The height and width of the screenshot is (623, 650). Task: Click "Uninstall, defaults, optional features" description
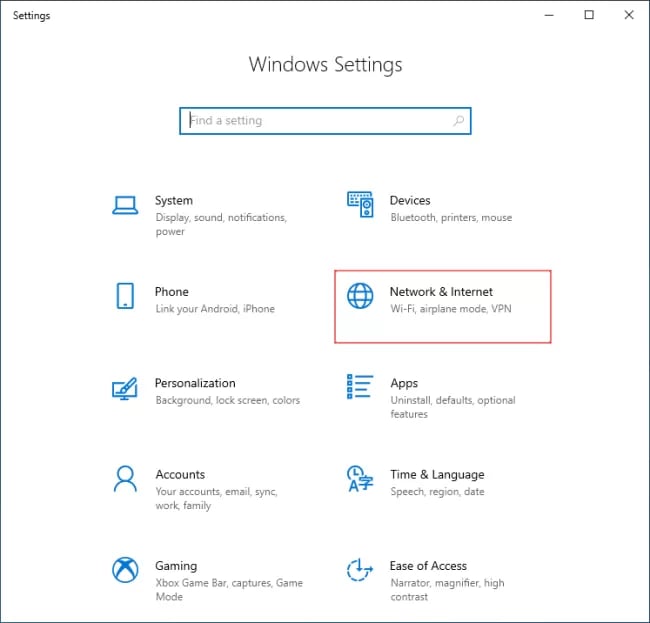click(453, 407)
